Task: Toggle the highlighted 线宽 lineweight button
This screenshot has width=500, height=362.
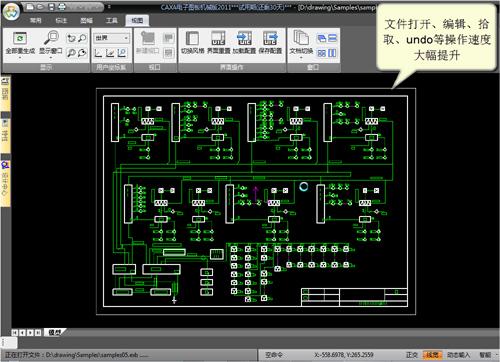Action: [x=432, y=355]
